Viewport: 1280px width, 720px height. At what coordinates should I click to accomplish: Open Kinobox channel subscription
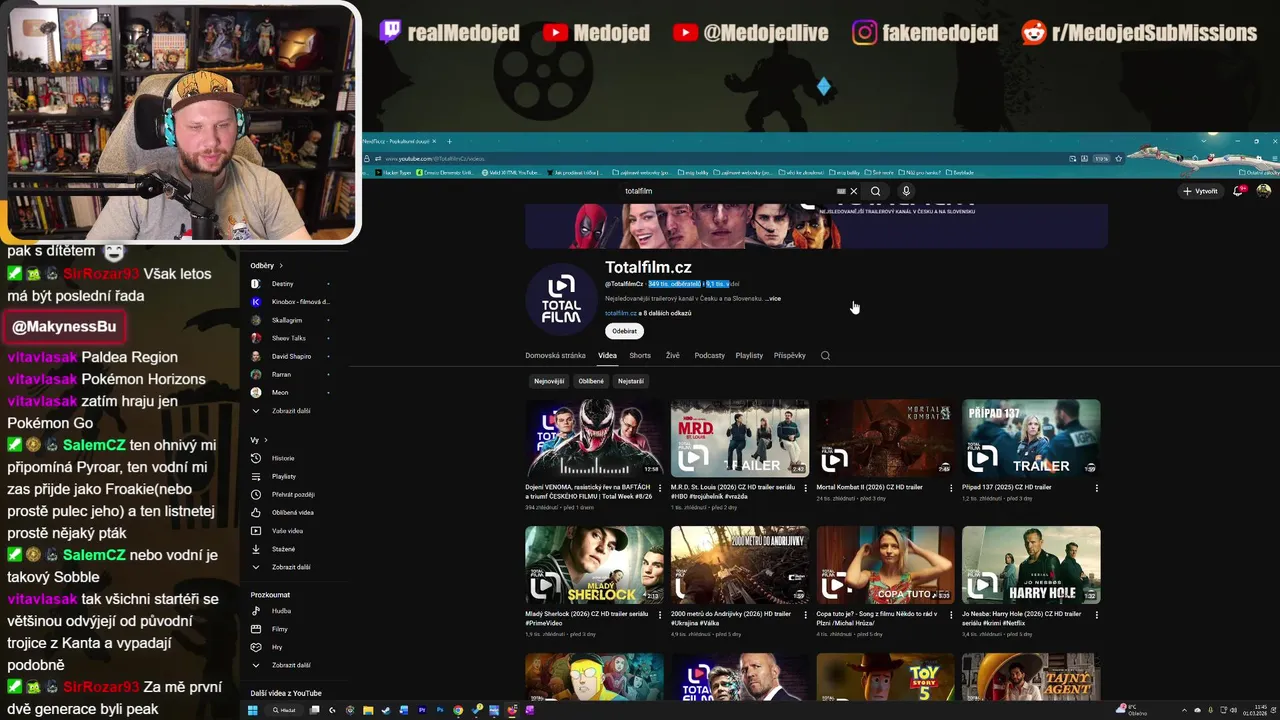(x=290, y=302)
